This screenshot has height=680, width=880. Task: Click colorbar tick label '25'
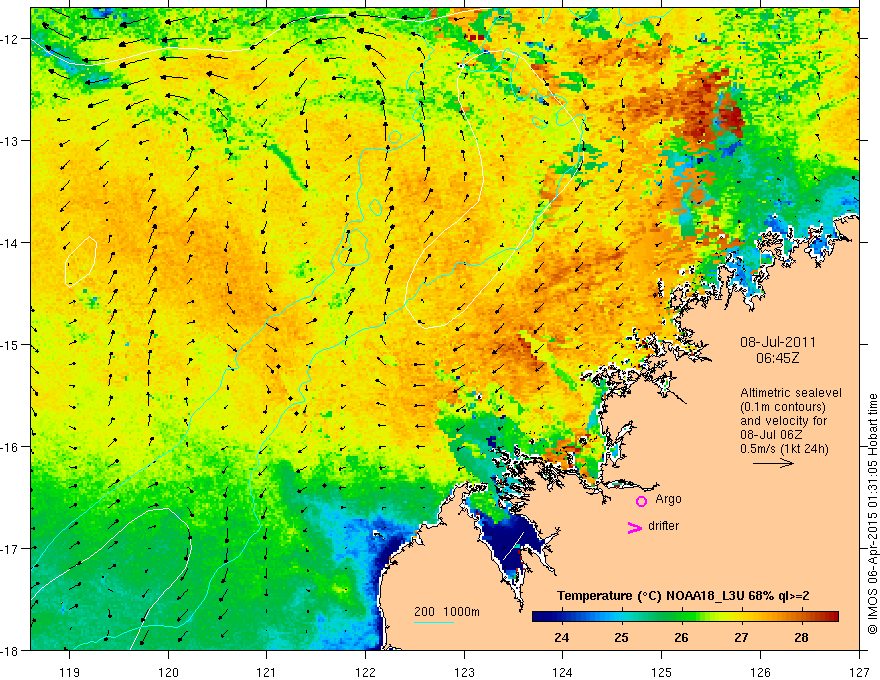click(621, 637)
